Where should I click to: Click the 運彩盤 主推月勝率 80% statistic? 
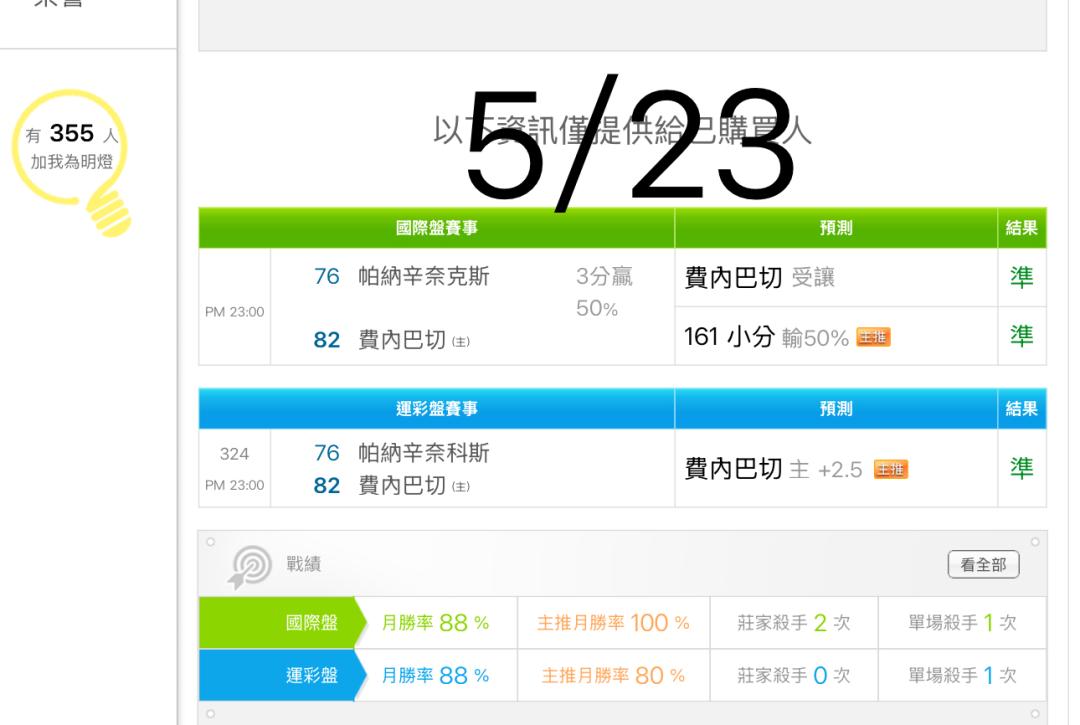613,675
